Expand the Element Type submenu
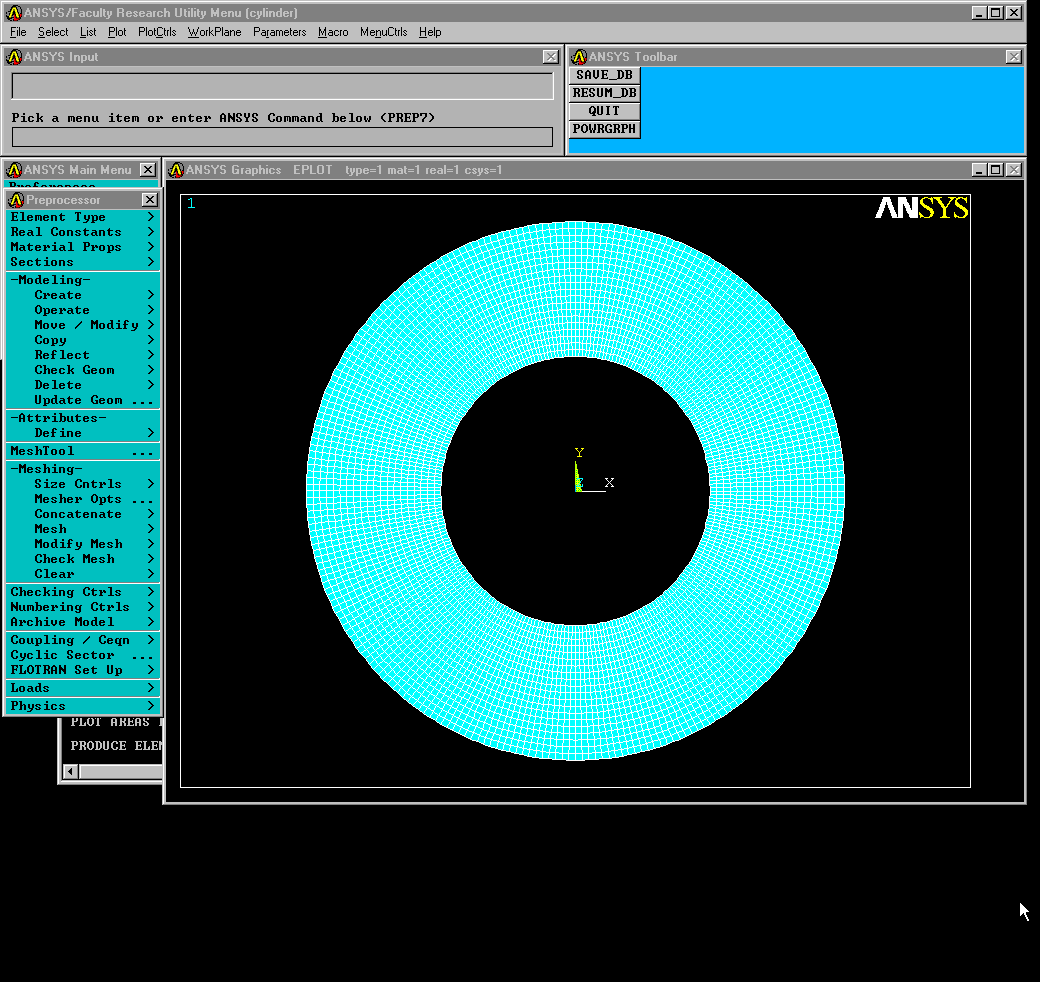The image size is (1040, 982). tap(82, 217)
